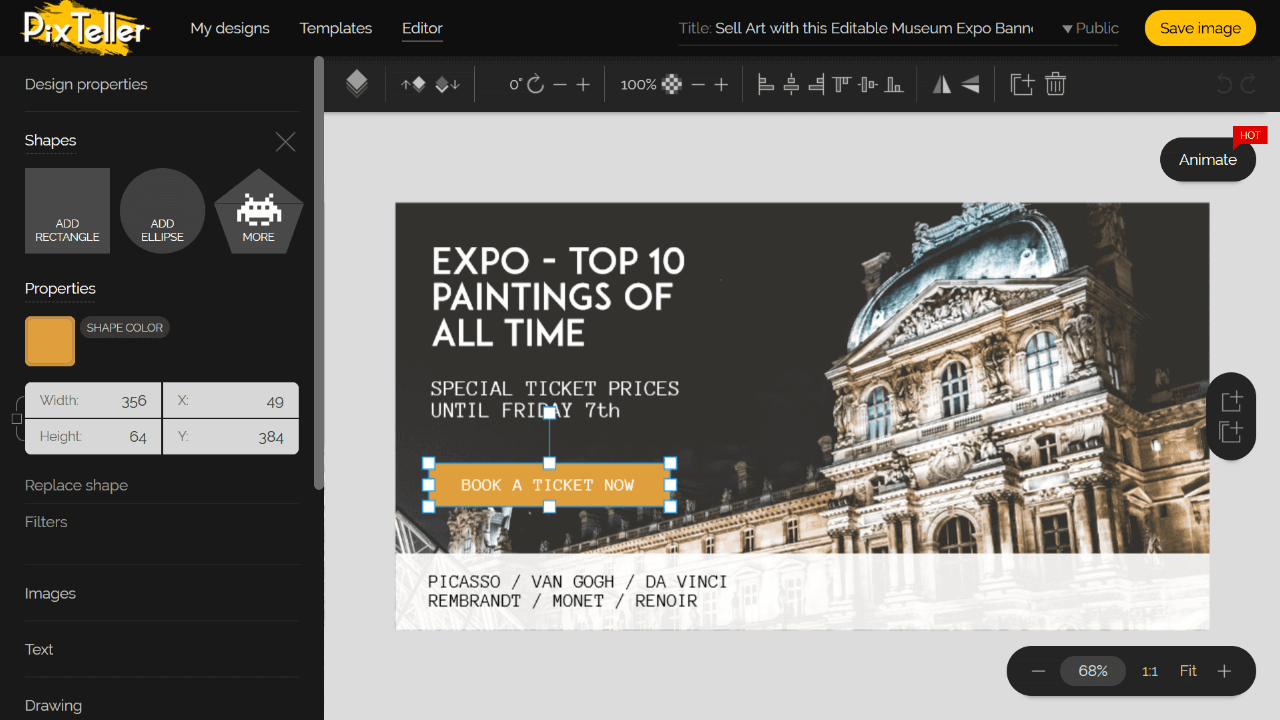
Task: Edit the Width field value 356
Action: (x=93, y=401)
